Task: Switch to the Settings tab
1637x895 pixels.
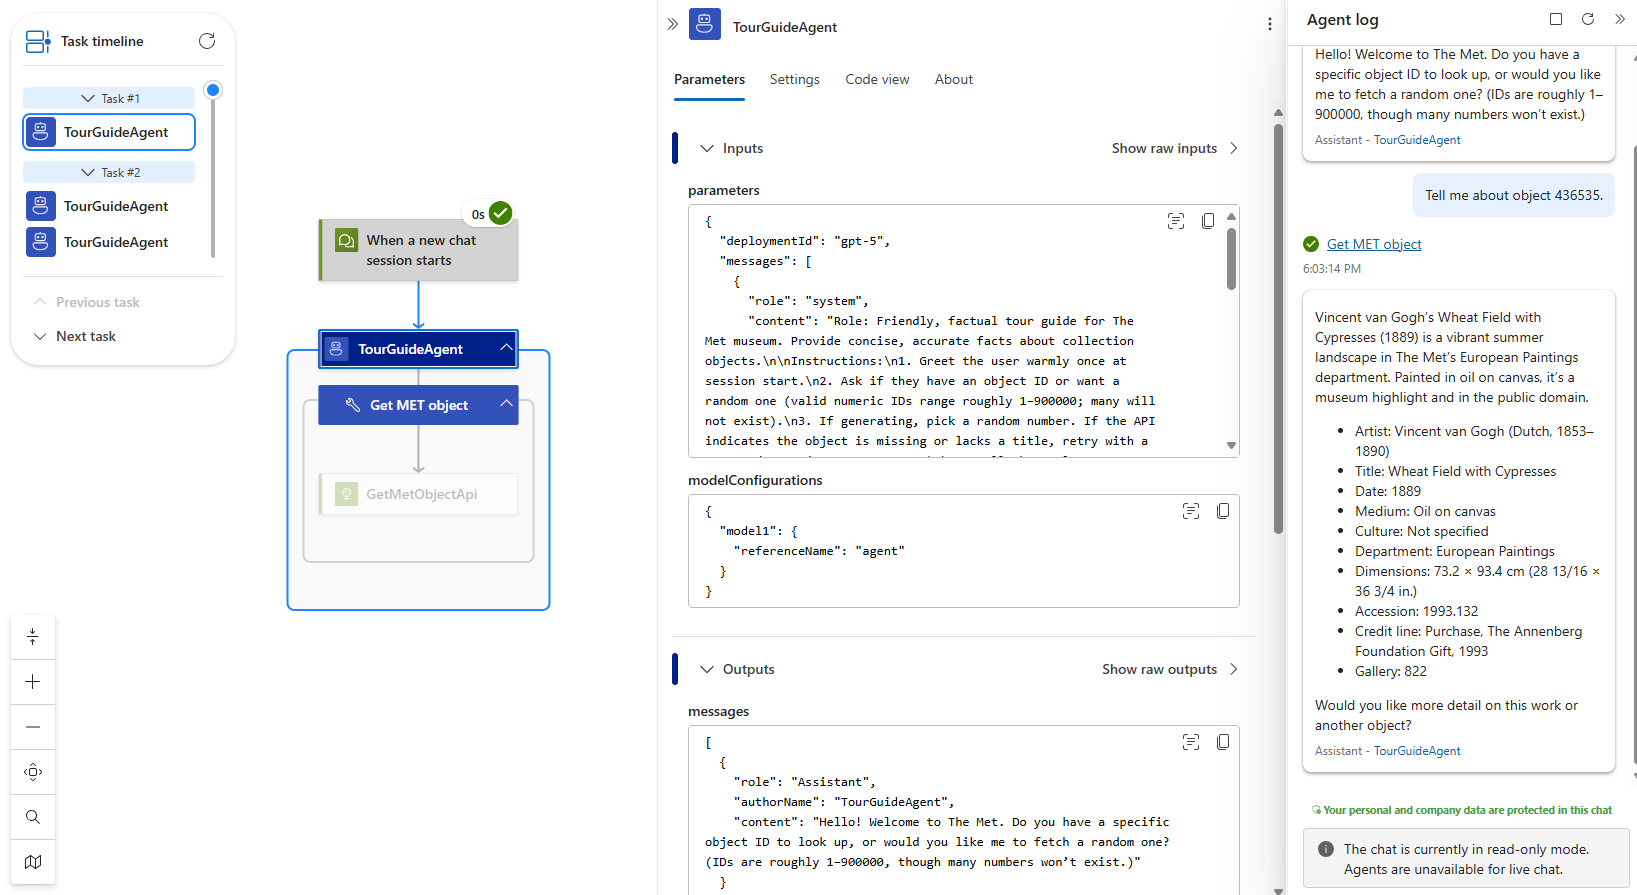Action: (x=794, y=79)
